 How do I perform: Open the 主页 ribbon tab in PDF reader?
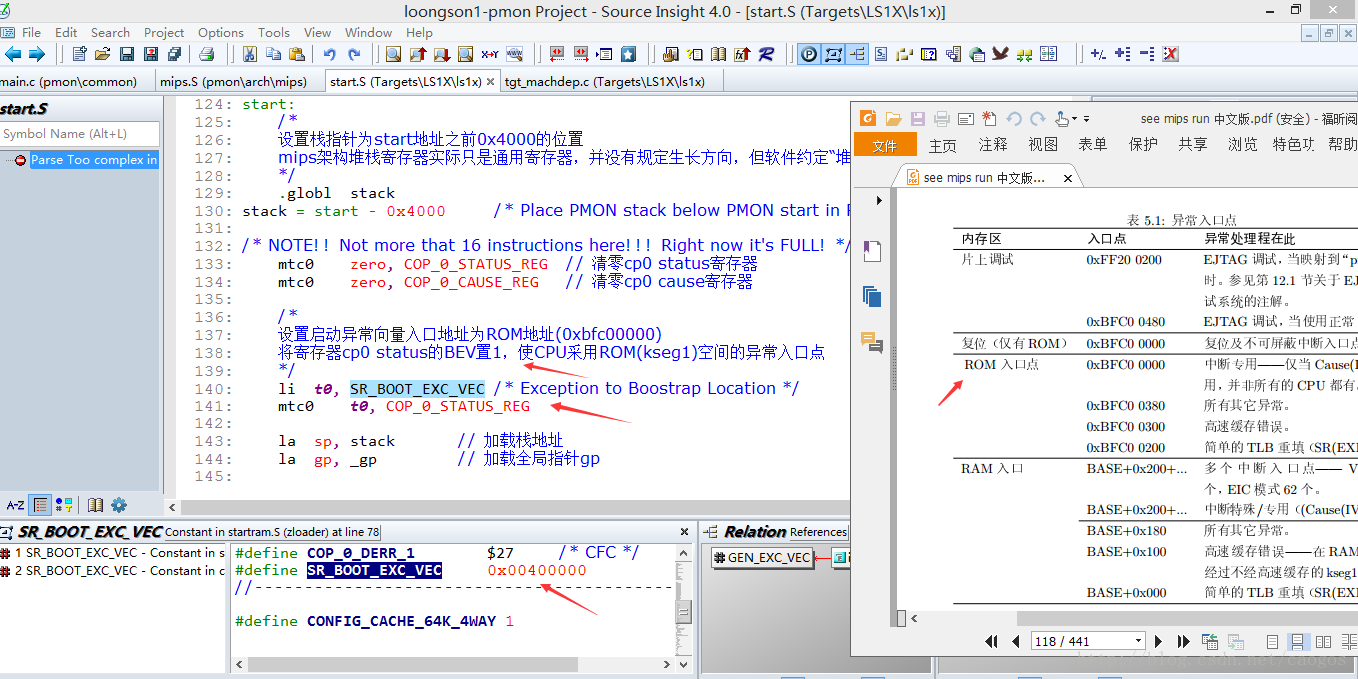tap(943, 145)
